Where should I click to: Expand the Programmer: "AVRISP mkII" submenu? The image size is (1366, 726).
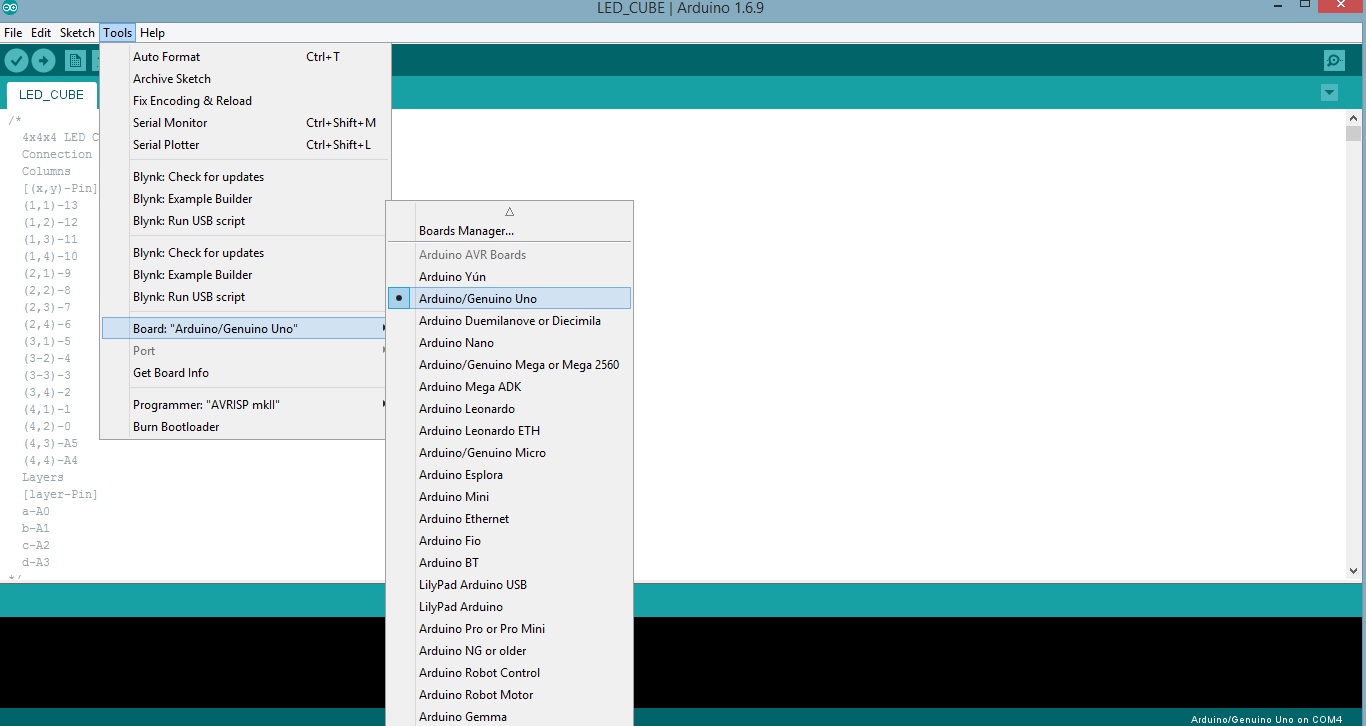[x=244, y=404]
